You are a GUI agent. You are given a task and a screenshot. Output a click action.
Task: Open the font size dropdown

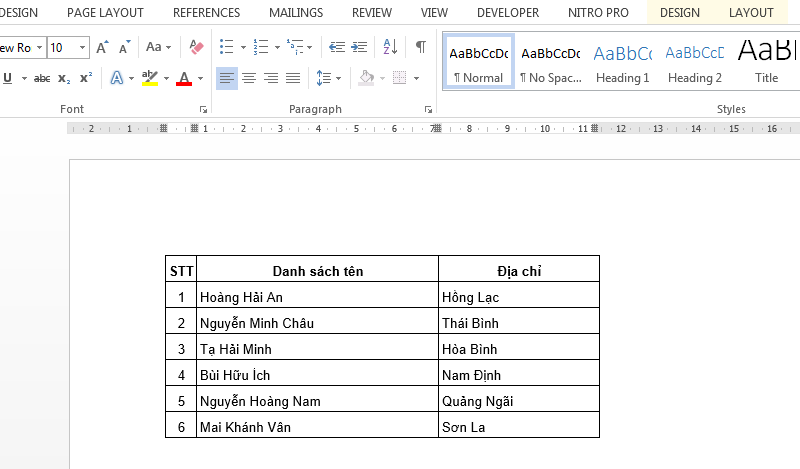(x=83, y=47)
